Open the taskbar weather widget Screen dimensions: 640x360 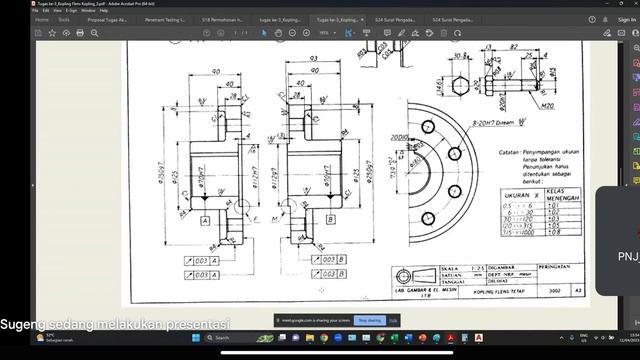click(54, 338)
